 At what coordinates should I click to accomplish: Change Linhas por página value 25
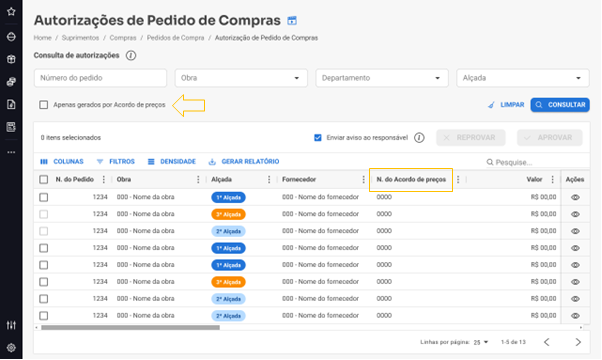click(481, 342)
